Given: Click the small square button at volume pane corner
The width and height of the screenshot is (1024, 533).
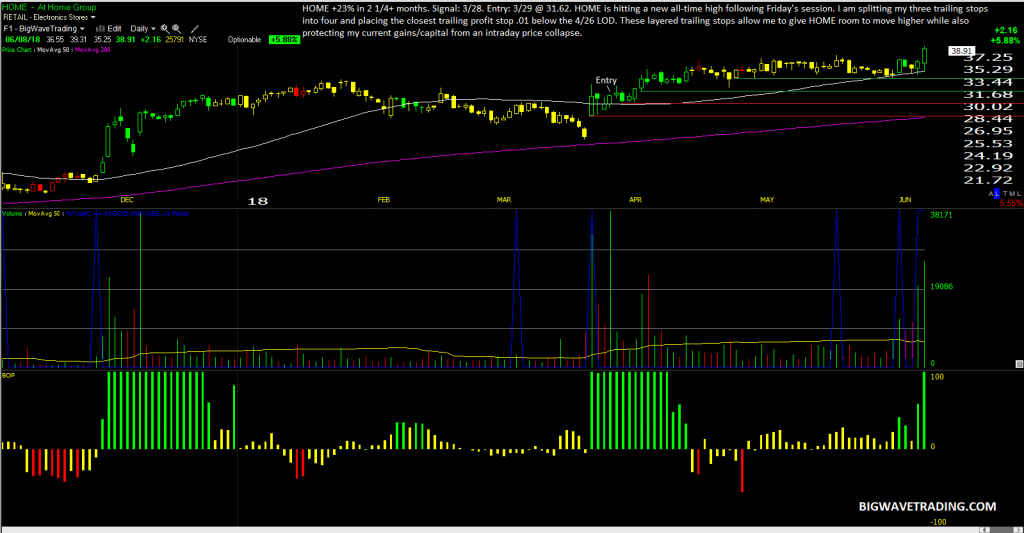Looking at the screenshot, I should point(1019,364).
